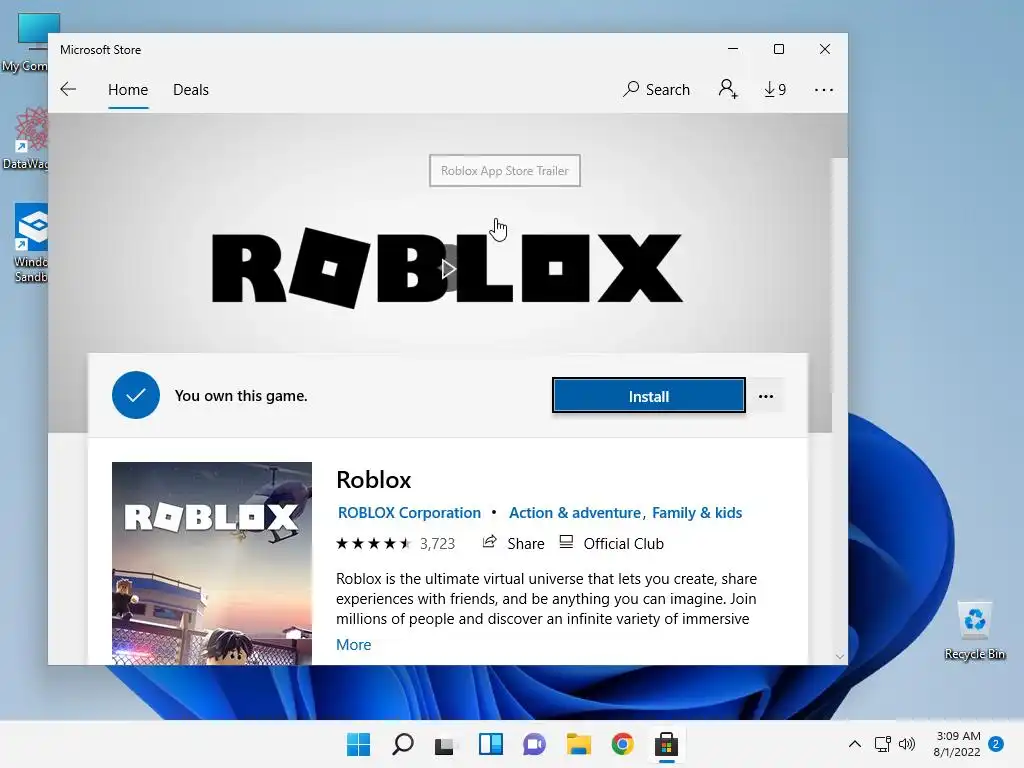Screen dimensions: 1024x768
Task: Open the Family & kids category link
Action: [697, 513]
